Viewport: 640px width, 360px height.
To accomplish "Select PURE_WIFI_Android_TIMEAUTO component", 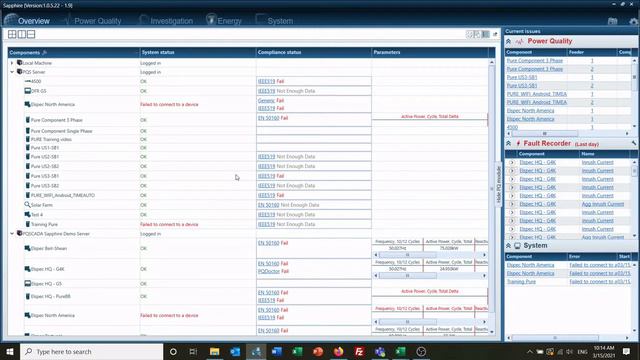I will click(63, 195).
